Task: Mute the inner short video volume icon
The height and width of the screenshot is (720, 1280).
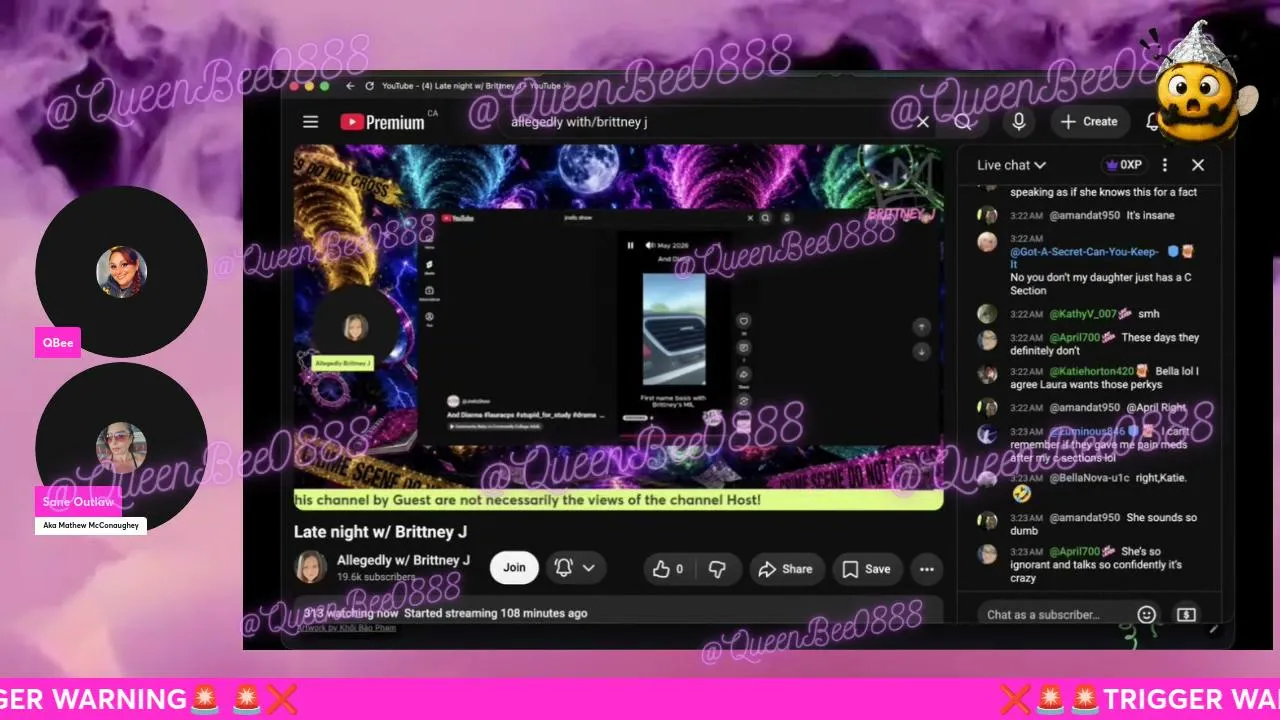Action: point(649,245)
